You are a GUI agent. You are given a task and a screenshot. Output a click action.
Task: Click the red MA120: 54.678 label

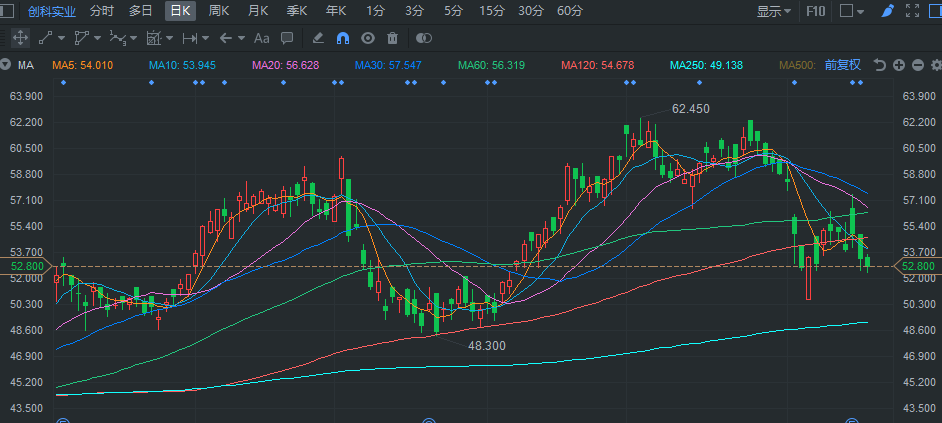pyautogui.click(x=597, y=65)
